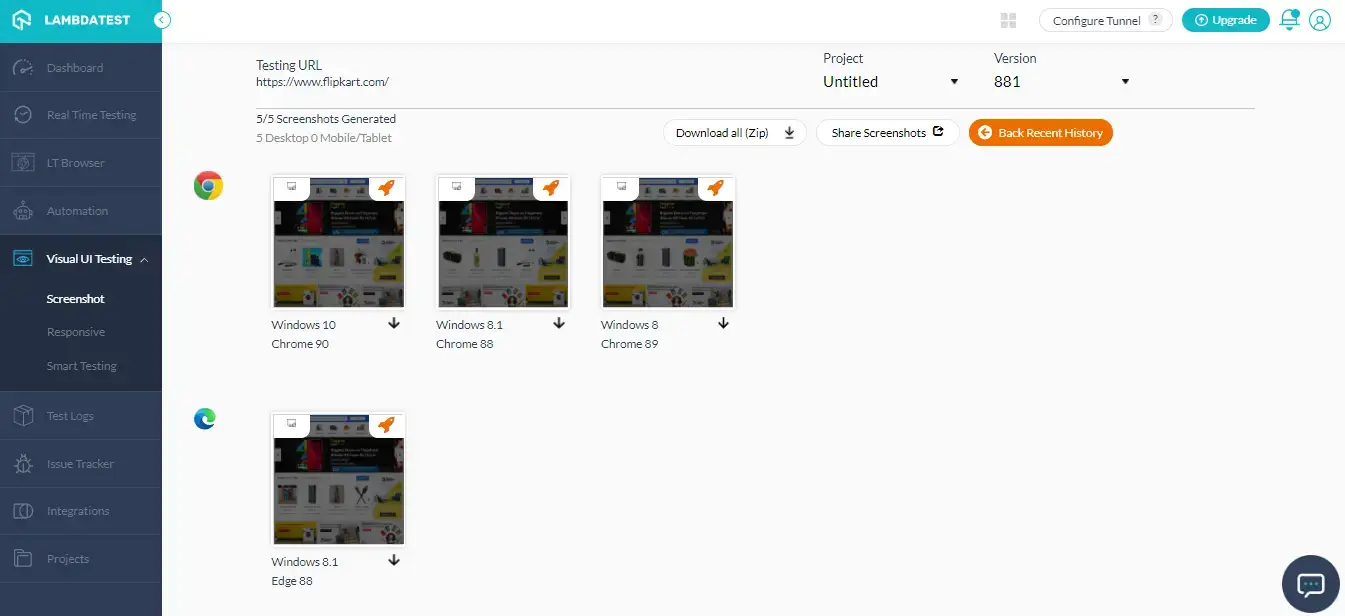The width and height of the screenshot is (1345, 616).
Task: Download the Windows 8 Chrome 89 screenshot
Action: coord(724,324)
